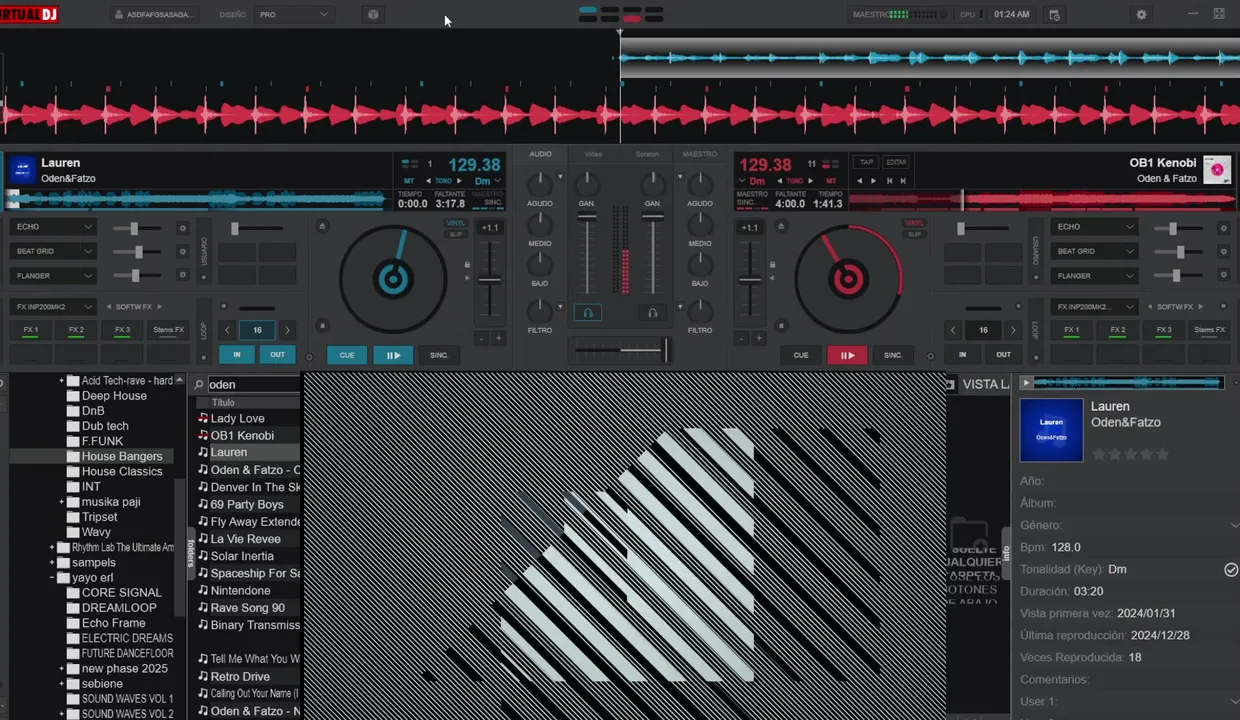Open ECHO effect dropdown on right deck
The height and width of the screenshot is (720, 1240).
[1095, 227]
